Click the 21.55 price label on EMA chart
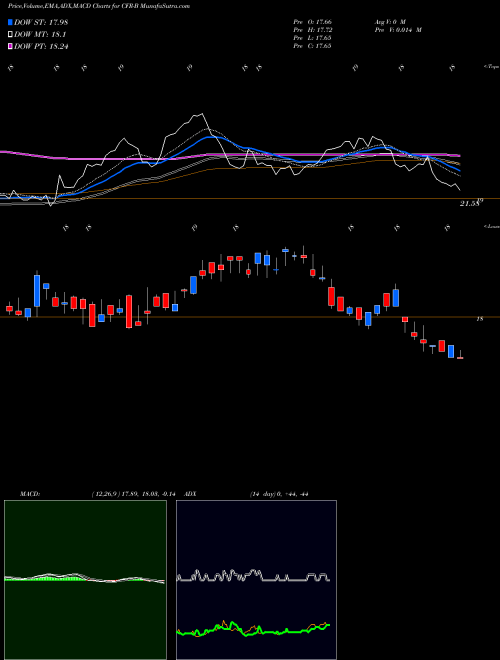This screenshot has width=500, height=660. (x=471, y=203)
